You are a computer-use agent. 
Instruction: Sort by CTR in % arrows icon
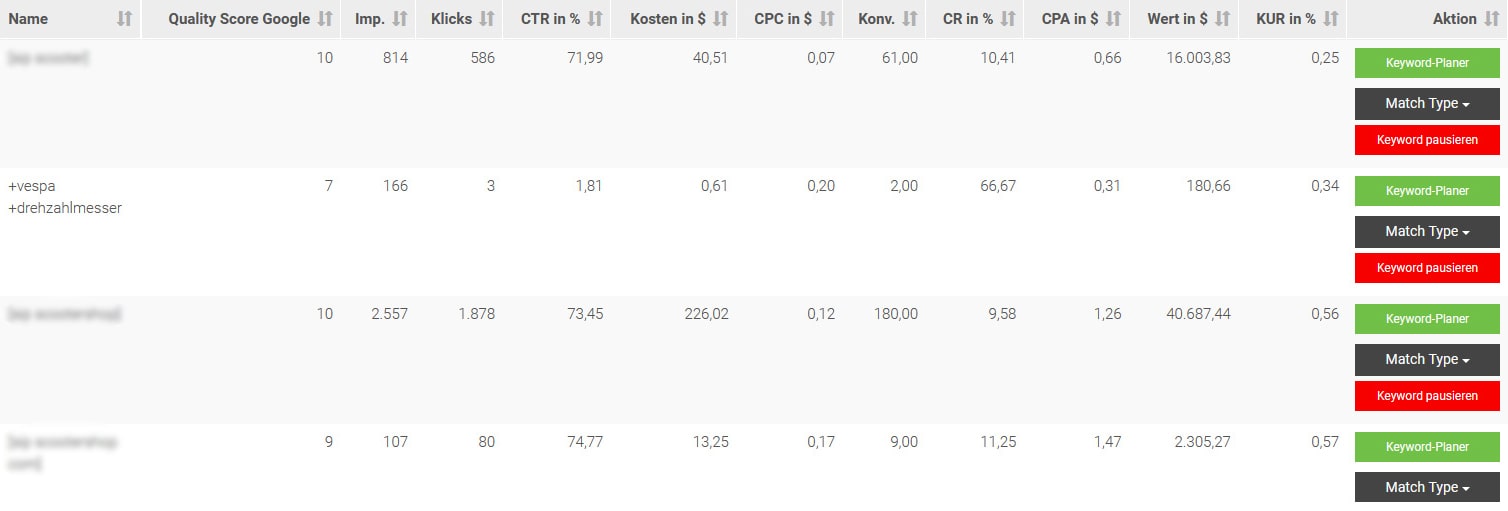pyautogui.click(x=595, y=19)
